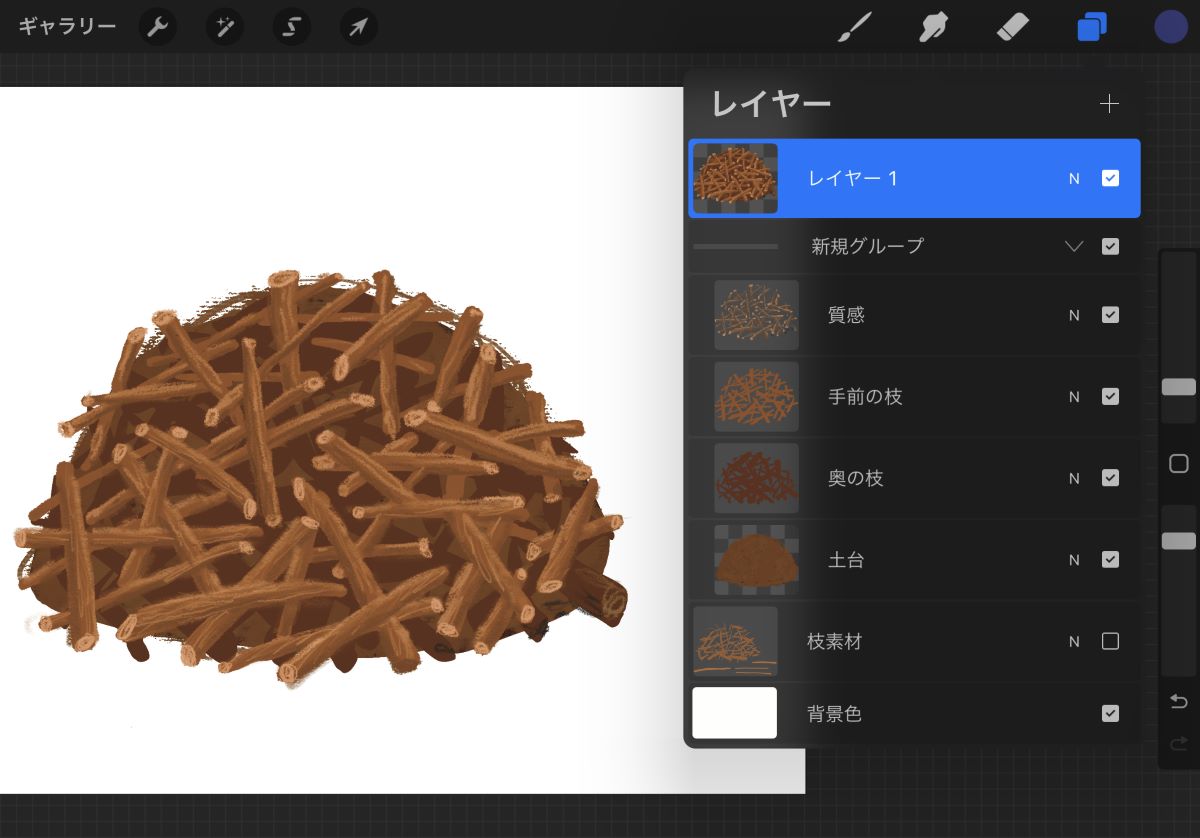Select the Eraser tool
Screen dimensions: 1200x838
1013,26
